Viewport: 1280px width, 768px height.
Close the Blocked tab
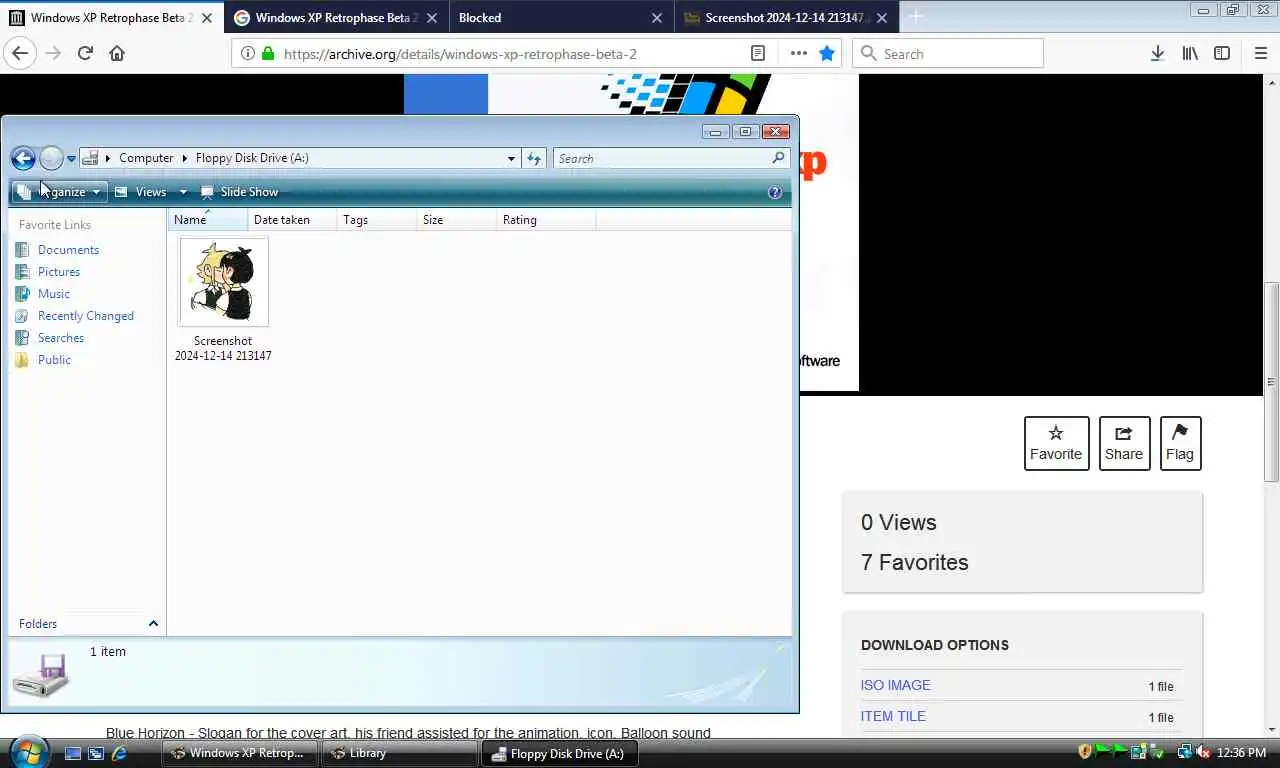tap(657, 18)
